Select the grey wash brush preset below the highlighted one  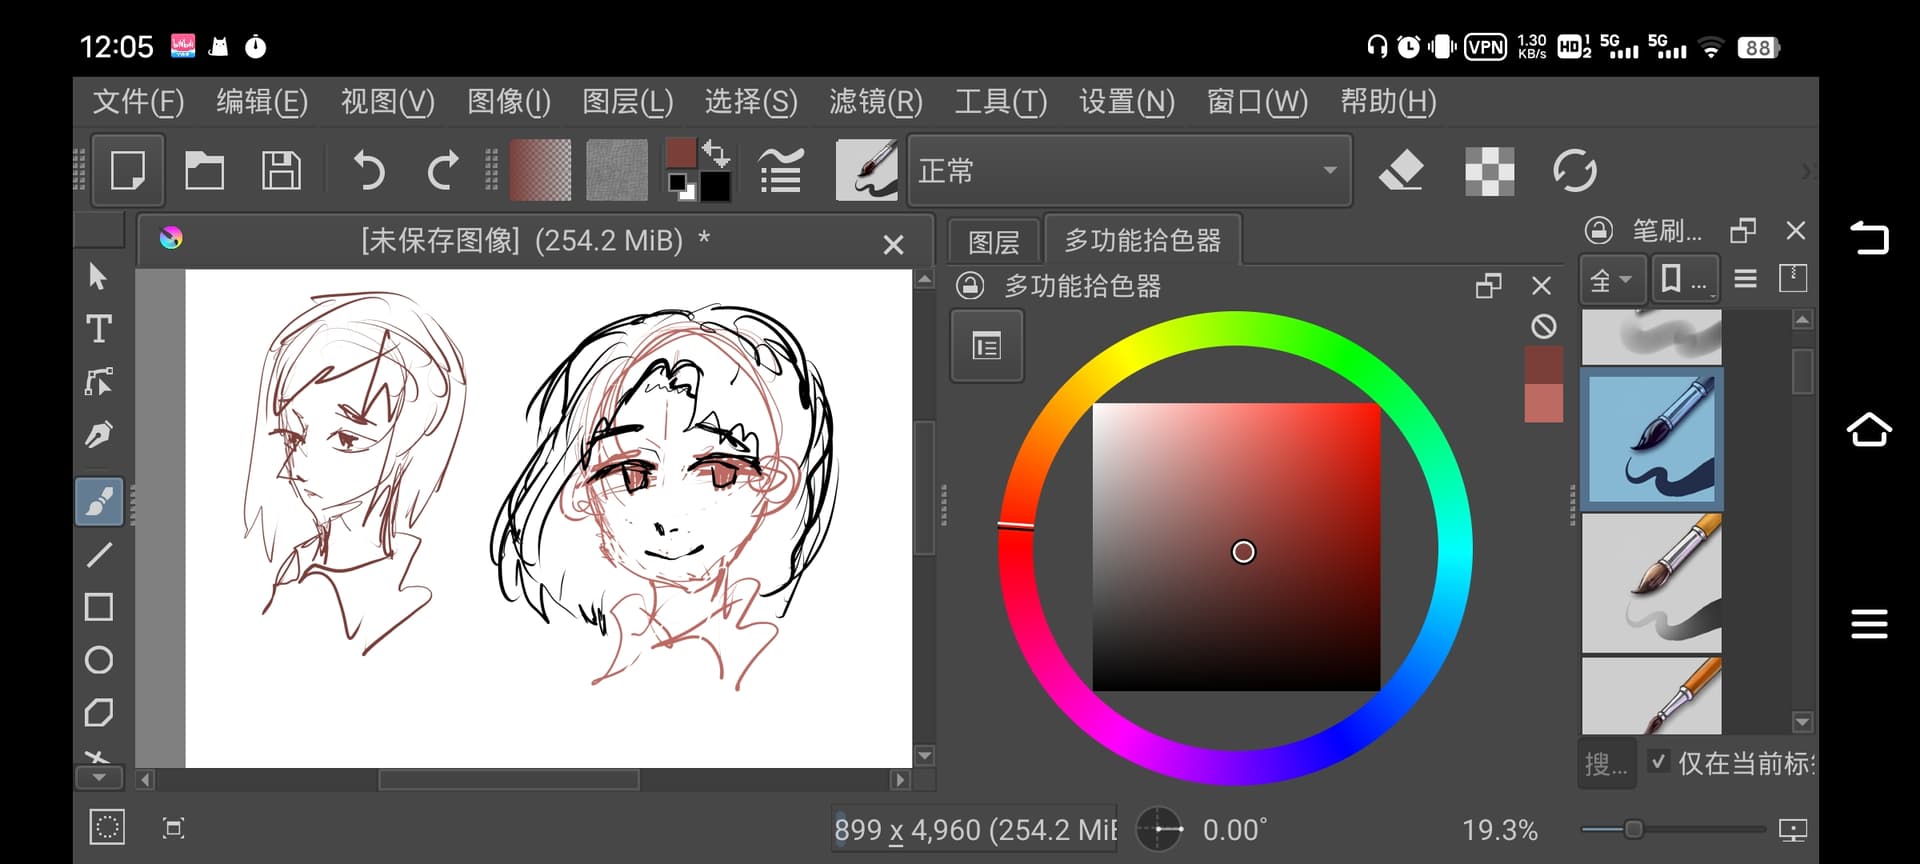point(1652,583)
